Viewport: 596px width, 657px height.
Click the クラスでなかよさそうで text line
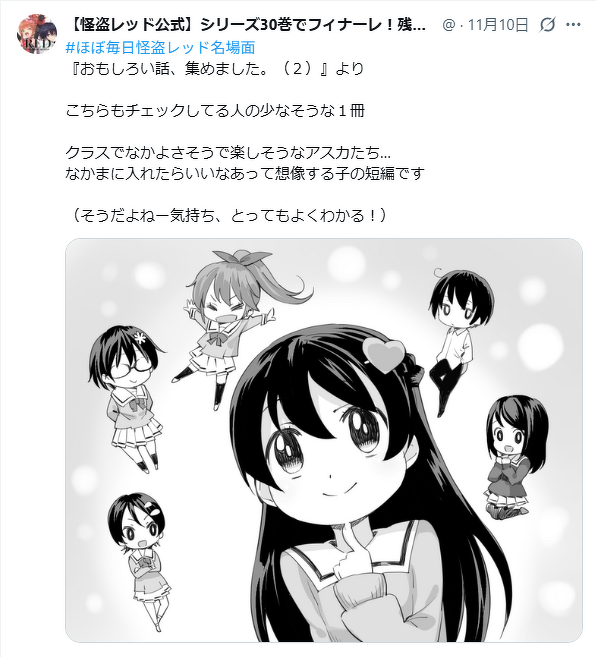228,153
